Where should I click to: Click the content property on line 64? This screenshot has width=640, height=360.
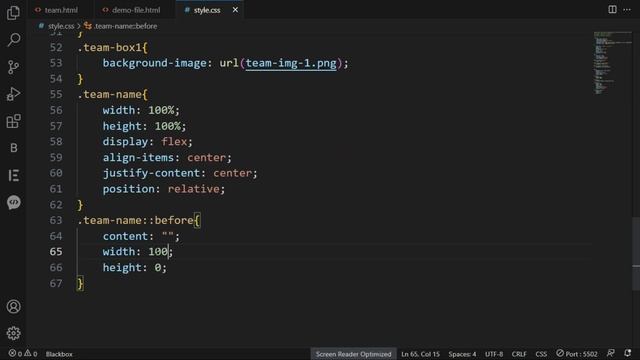pyautogui.click(x=125, y=236)
